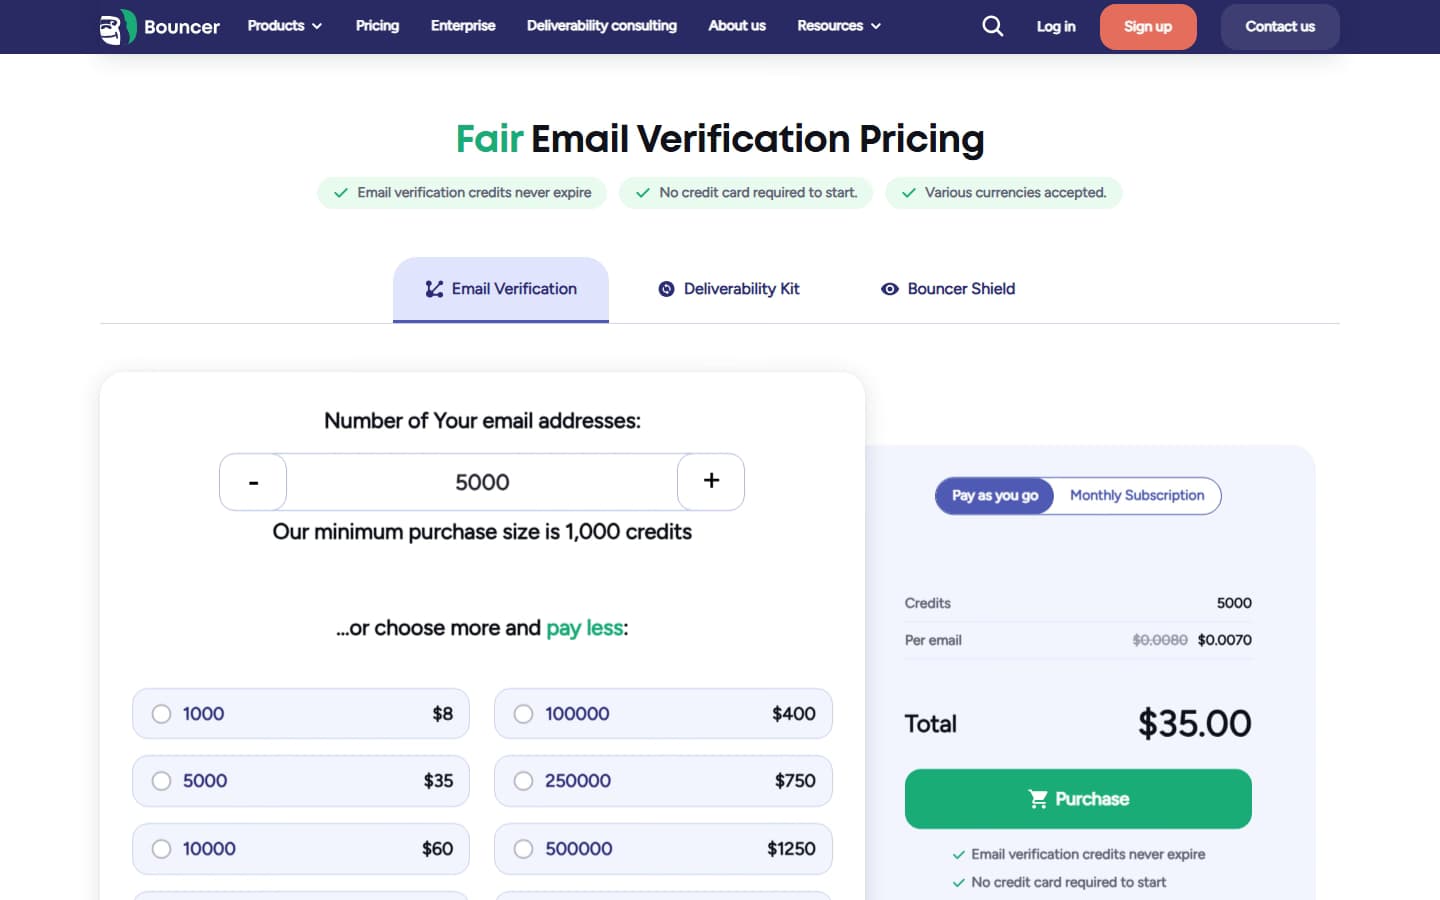Click the plus button to increase credits
The height and width of the screenshot is (900, 1440).
[x=711, y=481]
